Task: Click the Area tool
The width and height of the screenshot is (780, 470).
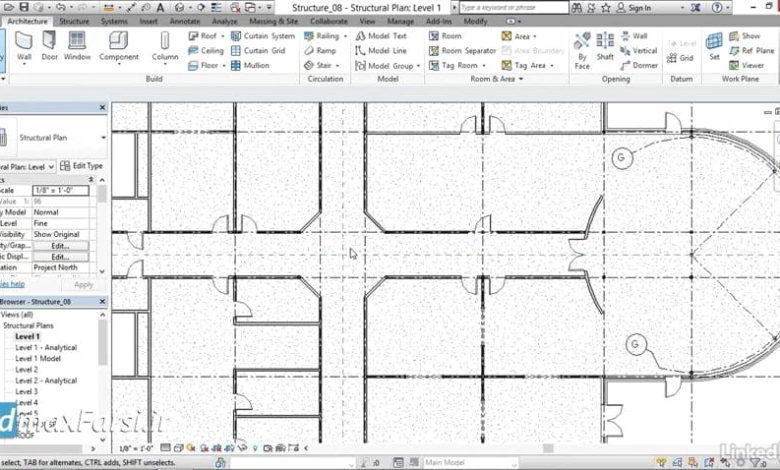Action: point(515,36)
